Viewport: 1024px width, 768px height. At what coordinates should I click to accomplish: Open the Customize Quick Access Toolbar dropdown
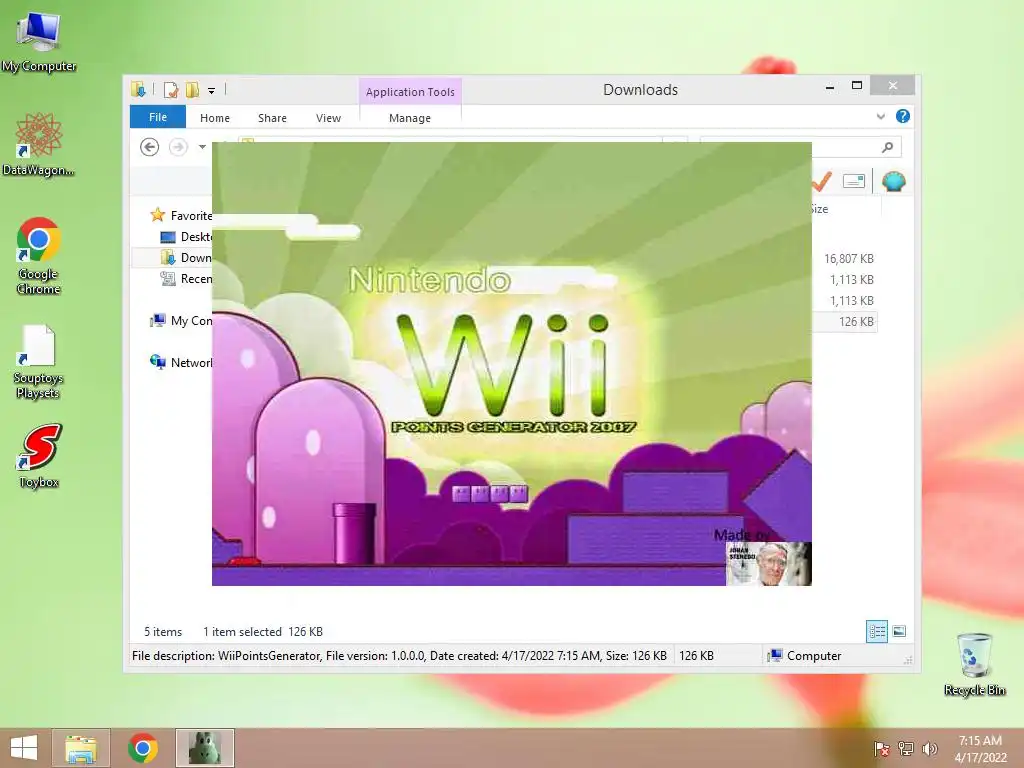click(212, 91)
